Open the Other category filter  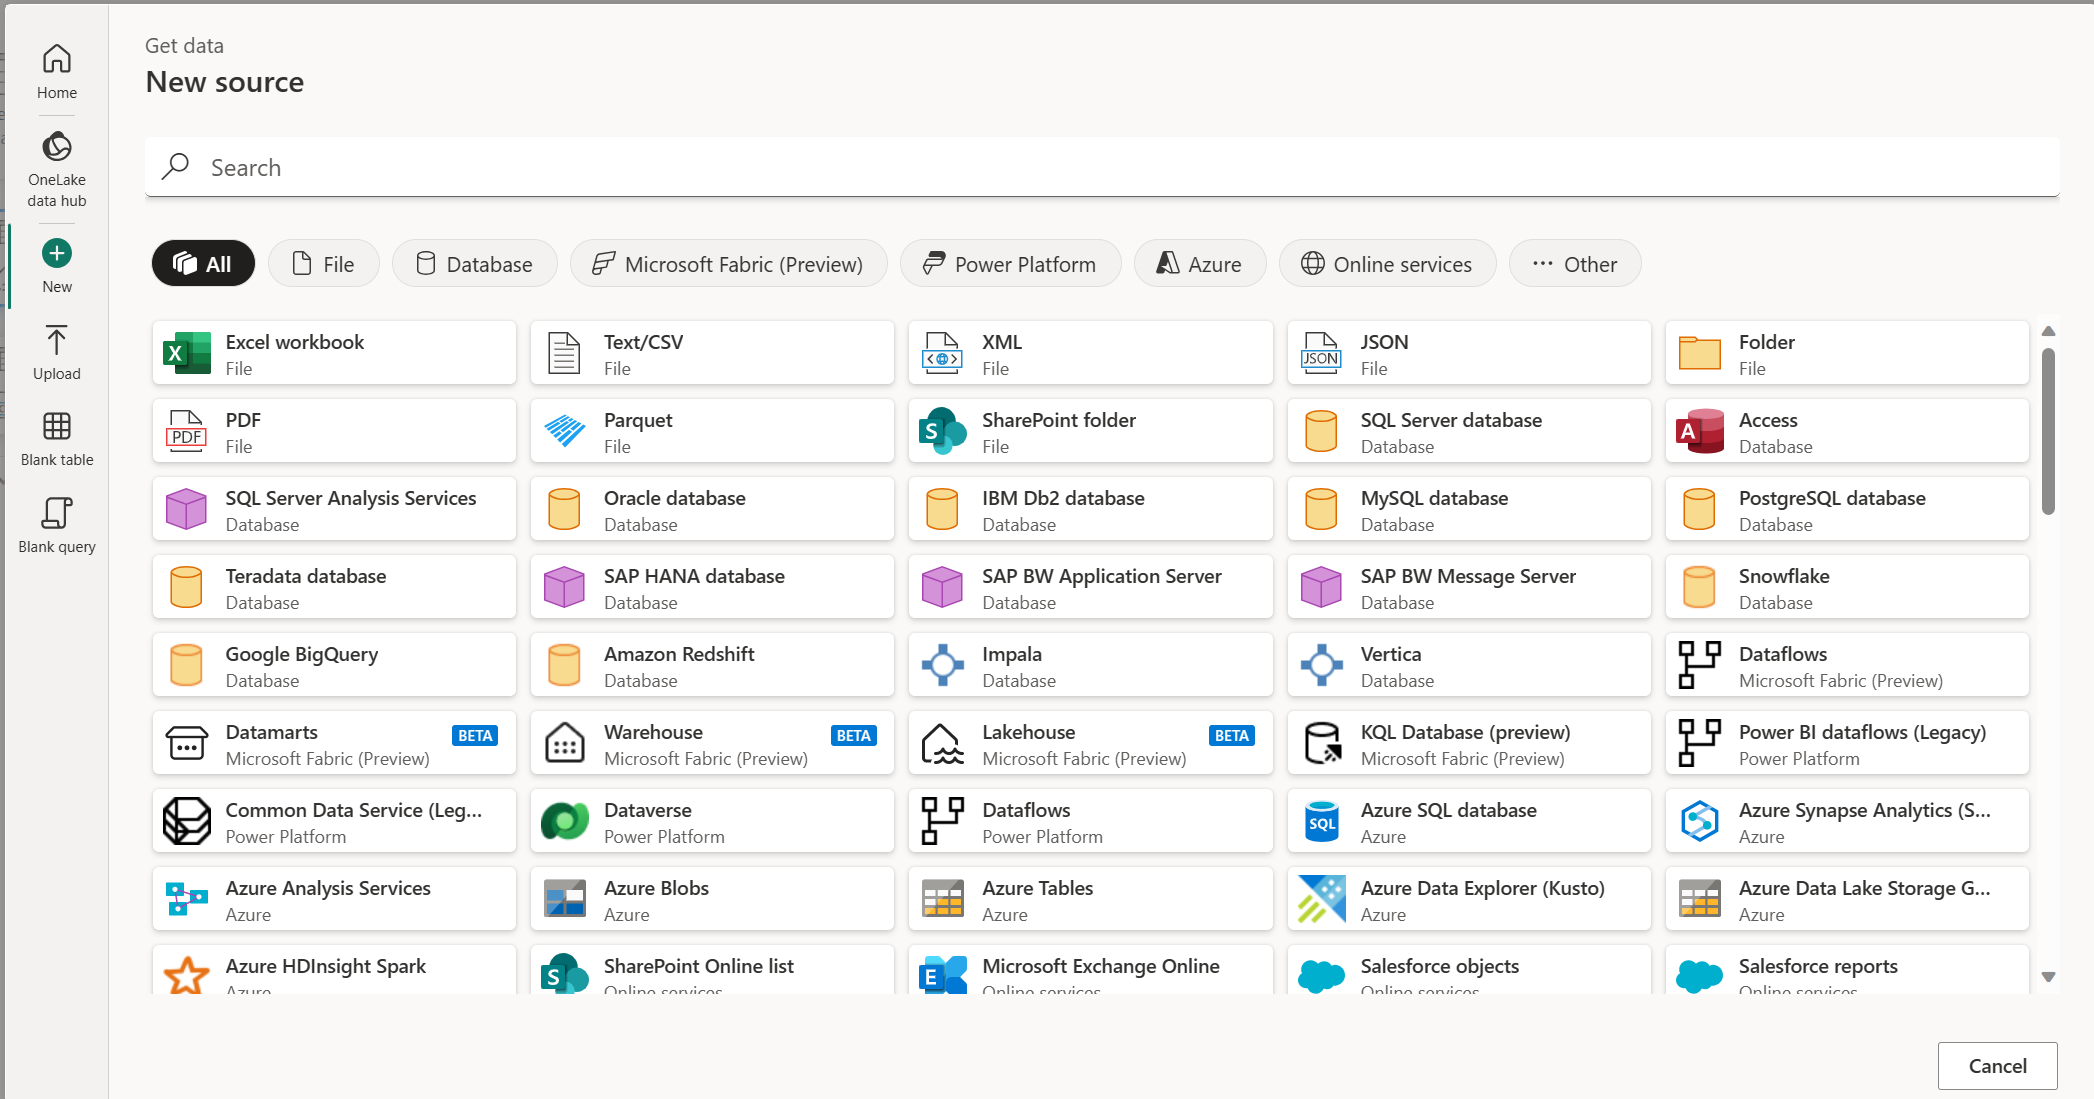tap(1574, 264)
